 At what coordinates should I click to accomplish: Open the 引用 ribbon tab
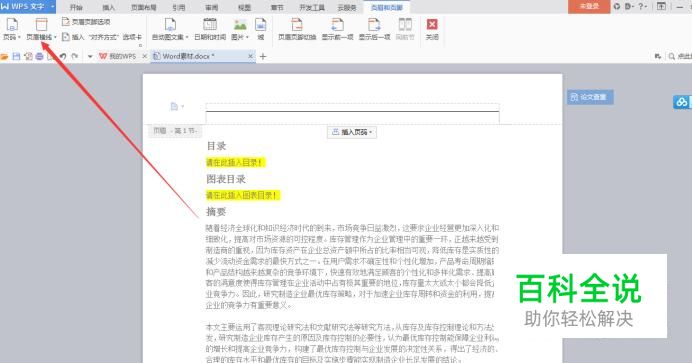click(179, 7)
